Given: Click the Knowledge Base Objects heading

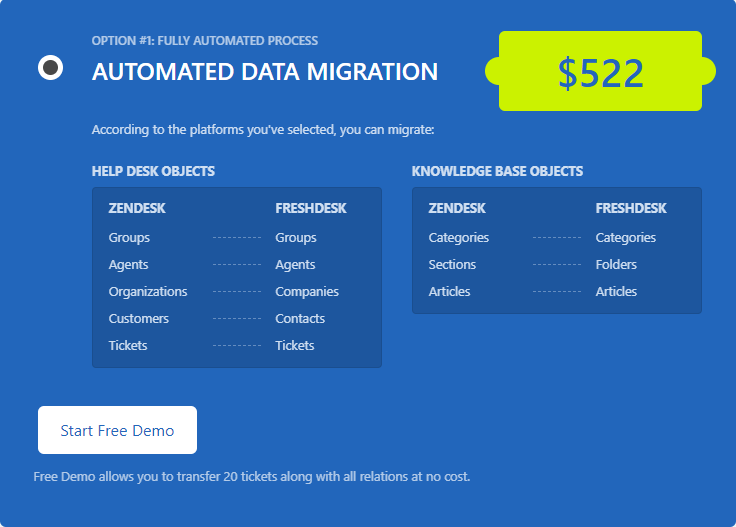Looking at the screenshot, I should (x=497, y=171).
